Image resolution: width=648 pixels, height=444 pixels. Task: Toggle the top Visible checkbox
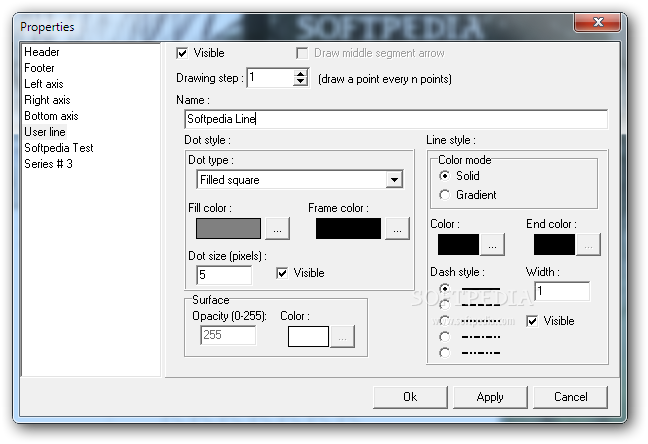(x=182, y=53)
